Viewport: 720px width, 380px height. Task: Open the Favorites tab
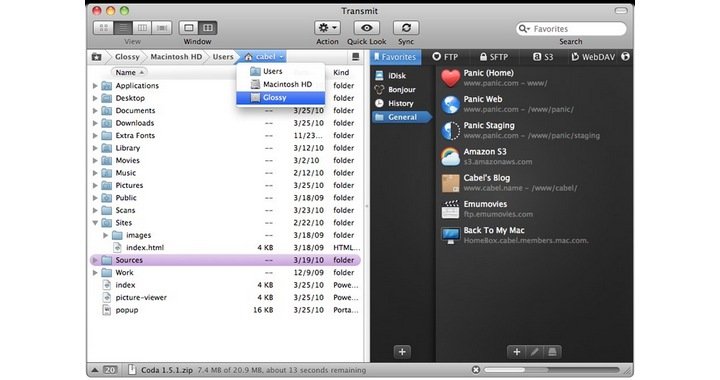tap(395, 57)
